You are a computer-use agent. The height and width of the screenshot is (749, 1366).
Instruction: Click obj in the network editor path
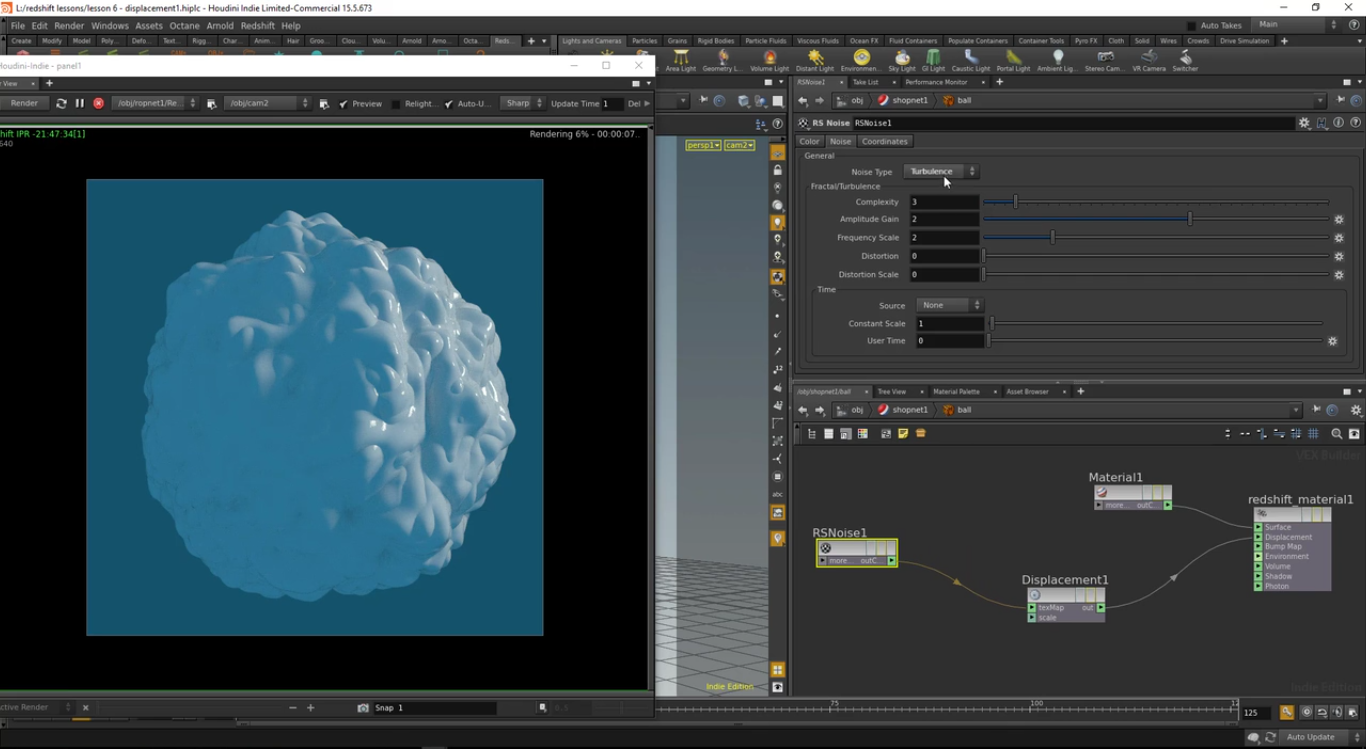click(850, 410)
